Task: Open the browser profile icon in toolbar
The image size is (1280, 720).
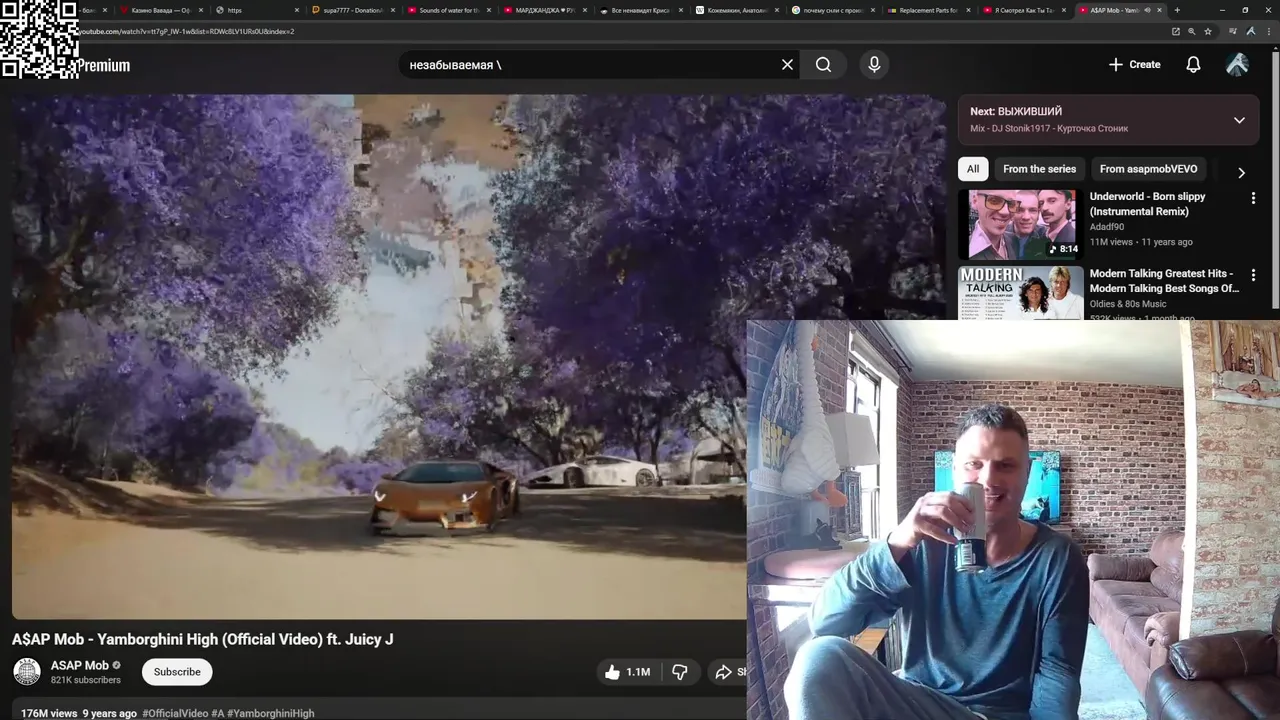Action: coord(1250,31)
